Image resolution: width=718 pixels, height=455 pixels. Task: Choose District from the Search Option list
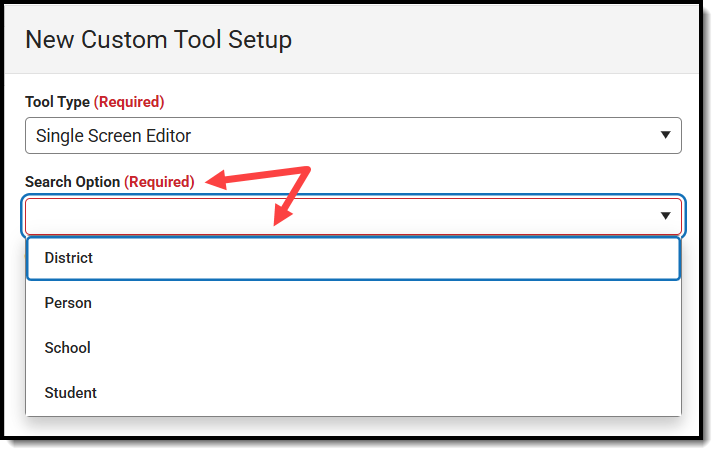click(x=353, y=258)
